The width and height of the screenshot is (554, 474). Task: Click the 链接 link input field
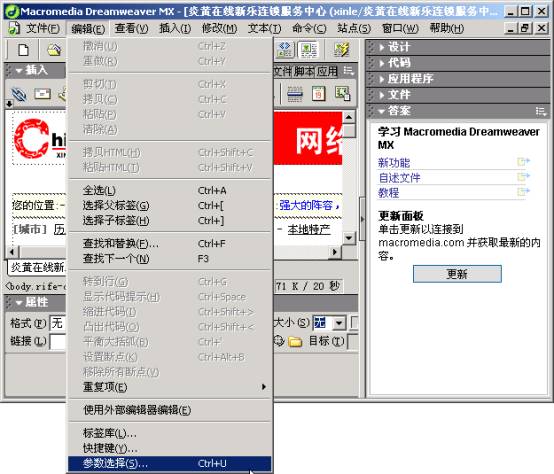(x=58, y=341)
